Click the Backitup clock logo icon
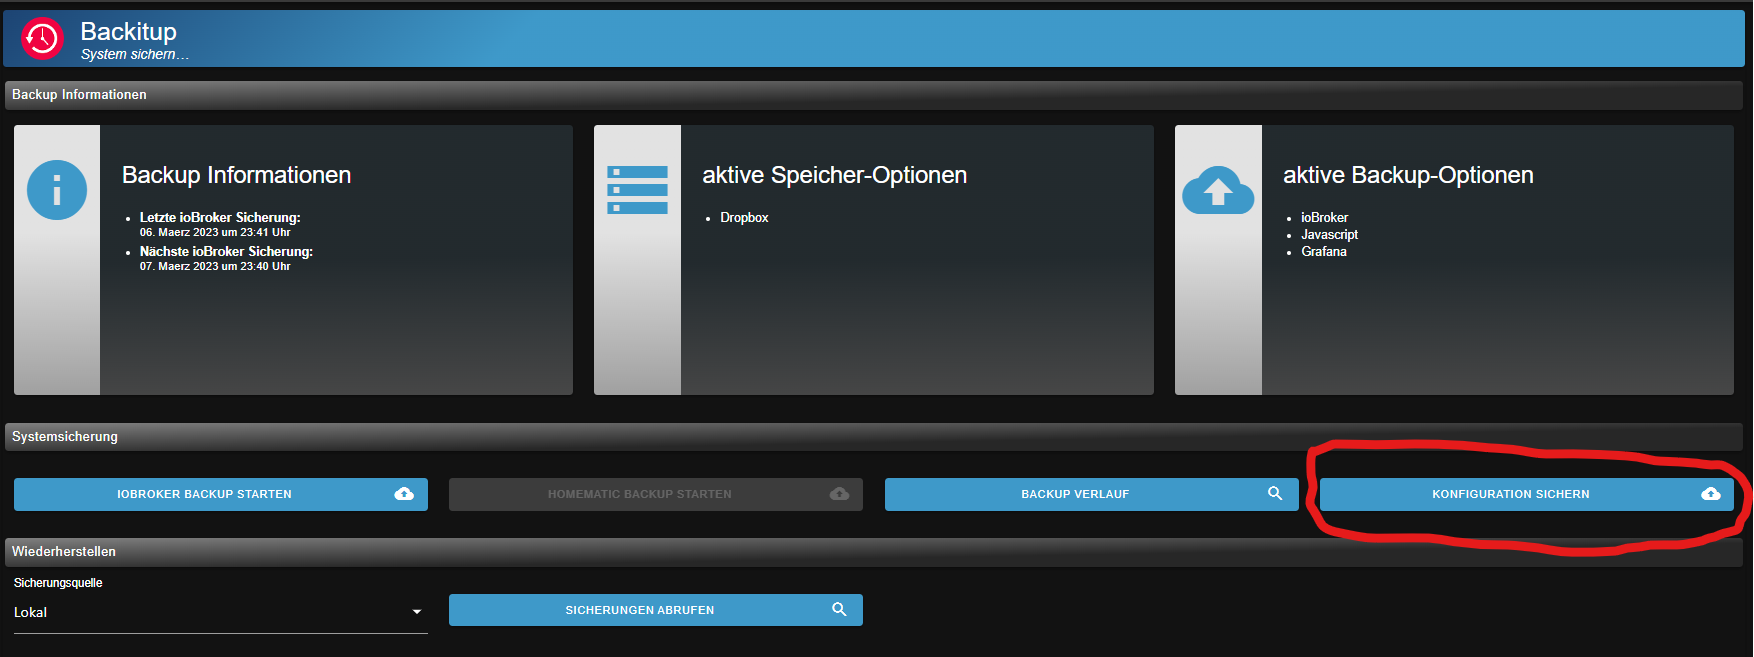The width and height of the screenshot is (1754, 657). click(42, 39)
